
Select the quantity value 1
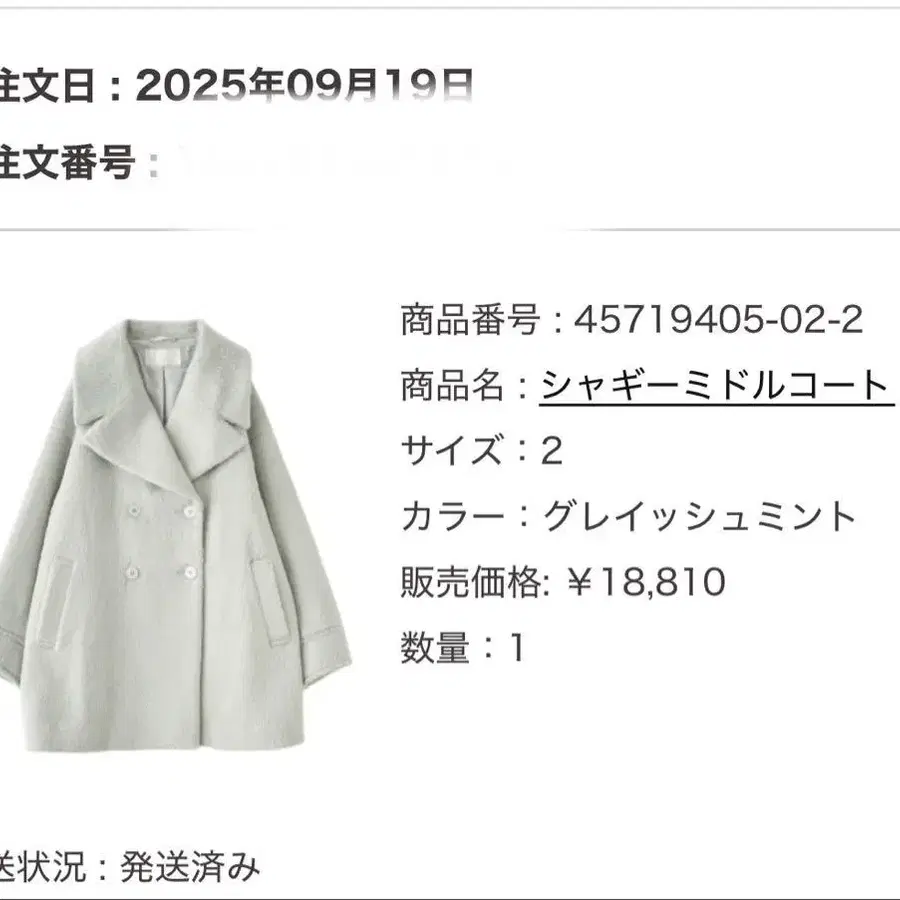[x=517, y=647]
